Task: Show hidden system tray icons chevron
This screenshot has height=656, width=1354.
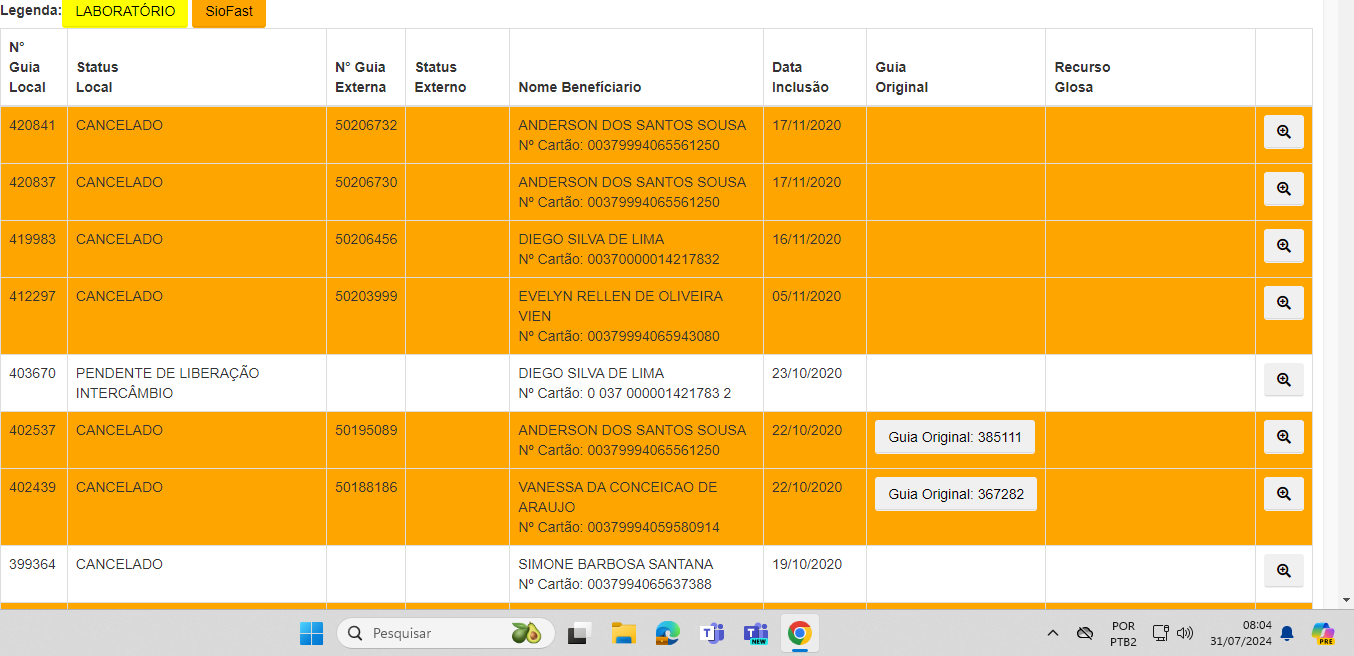Action: click(1052, 633)
